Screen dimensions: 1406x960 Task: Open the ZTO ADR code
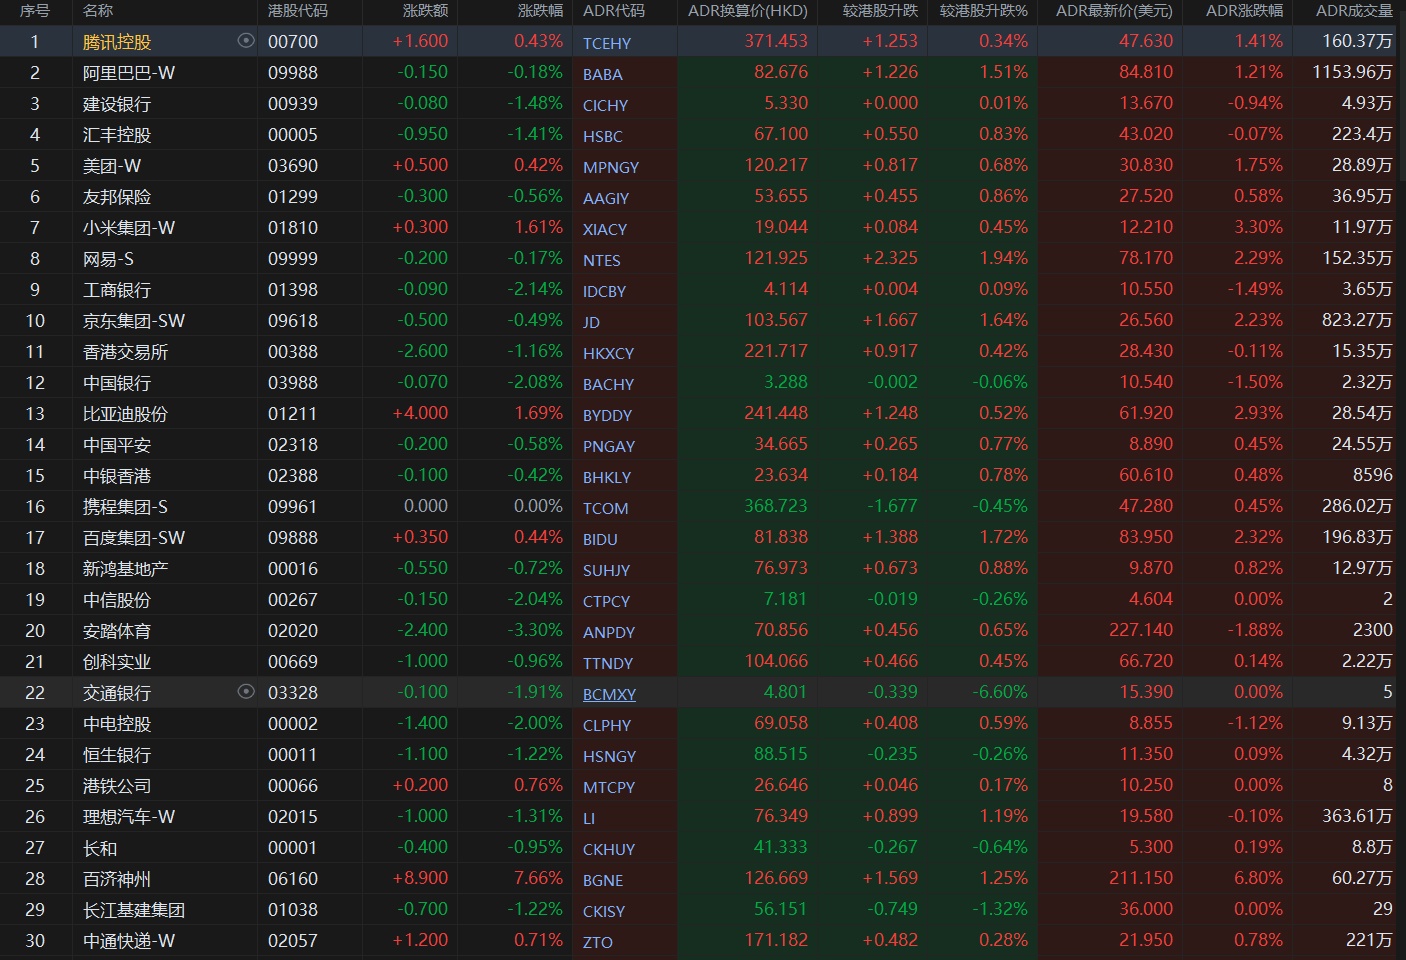tap(598, 942)
